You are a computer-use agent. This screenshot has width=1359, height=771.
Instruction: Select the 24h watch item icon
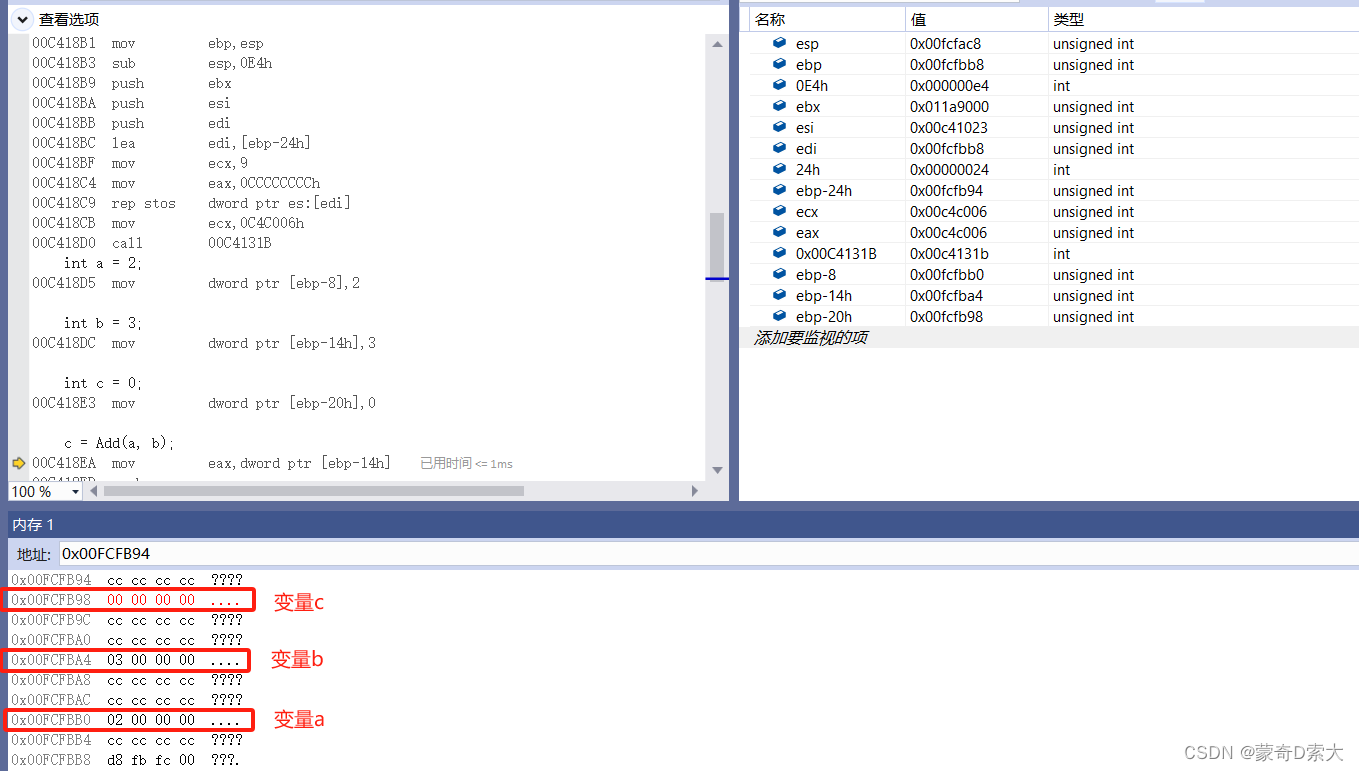pyautogui.click(x=780, y=169)
